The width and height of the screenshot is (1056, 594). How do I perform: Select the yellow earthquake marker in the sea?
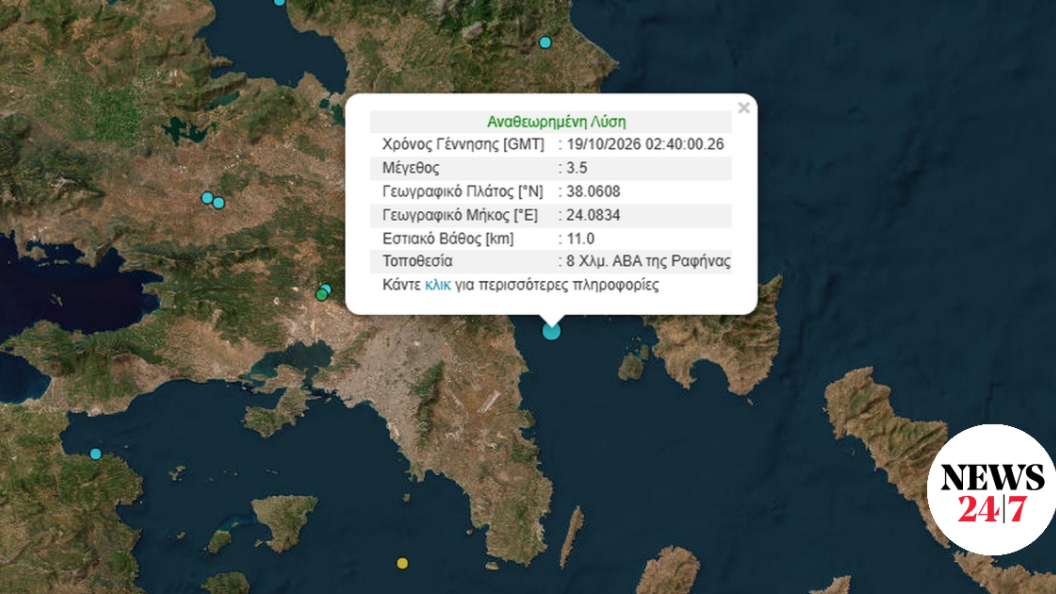click(402, 563)
